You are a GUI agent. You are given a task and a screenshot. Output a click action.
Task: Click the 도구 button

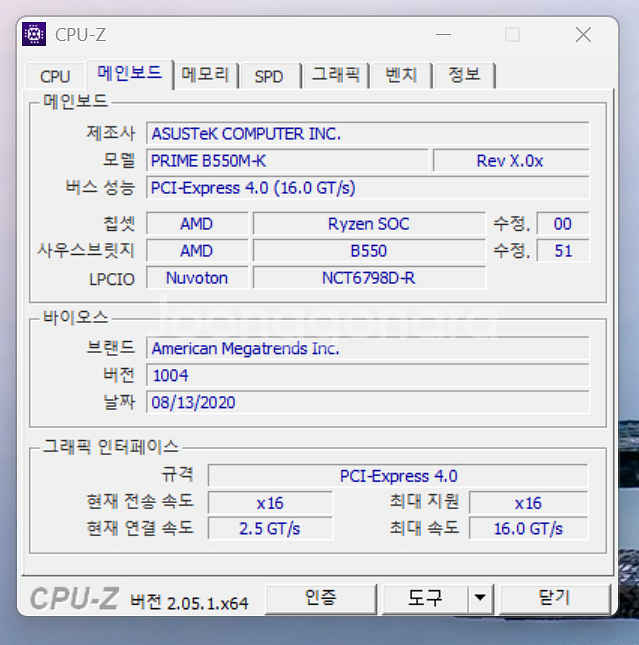click(425, 599)
